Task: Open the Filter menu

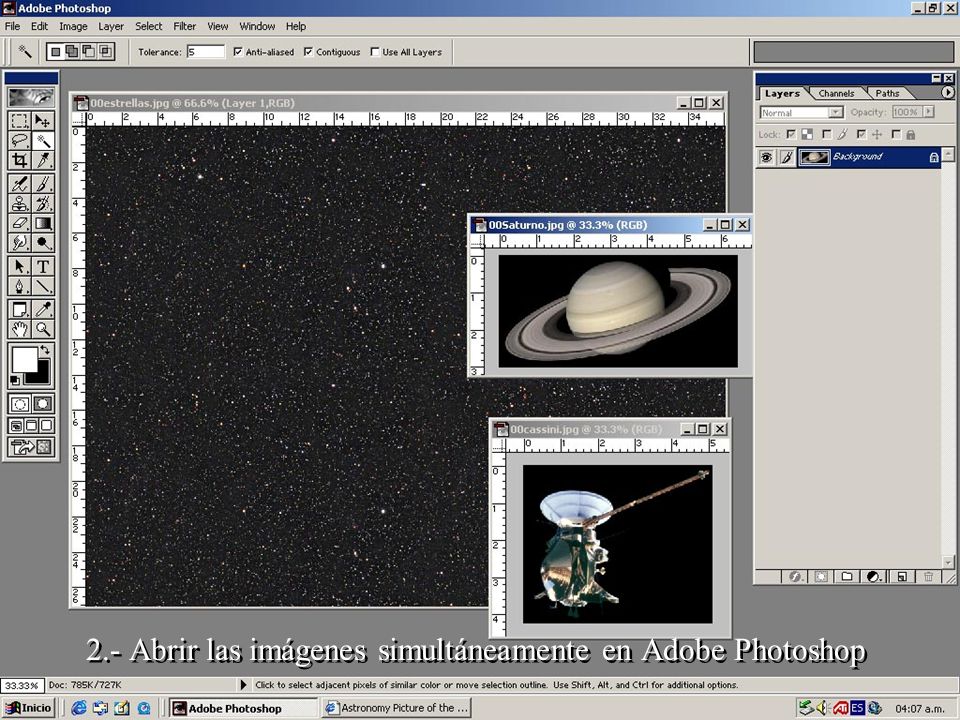Action: point(184,26)
